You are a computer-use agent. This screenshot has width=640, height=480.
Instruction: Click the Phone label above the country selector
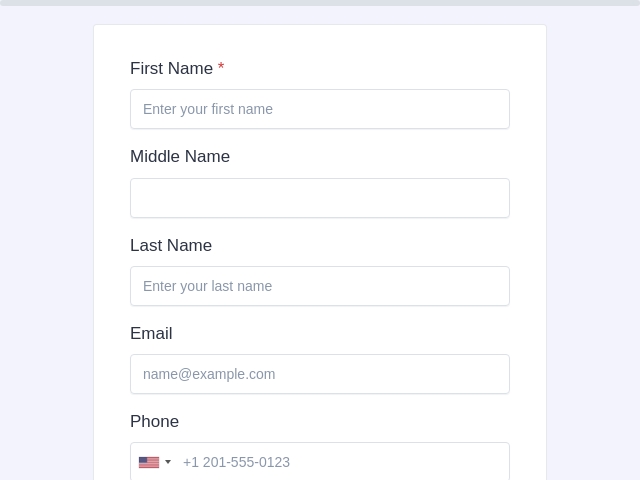coord(155,421)
